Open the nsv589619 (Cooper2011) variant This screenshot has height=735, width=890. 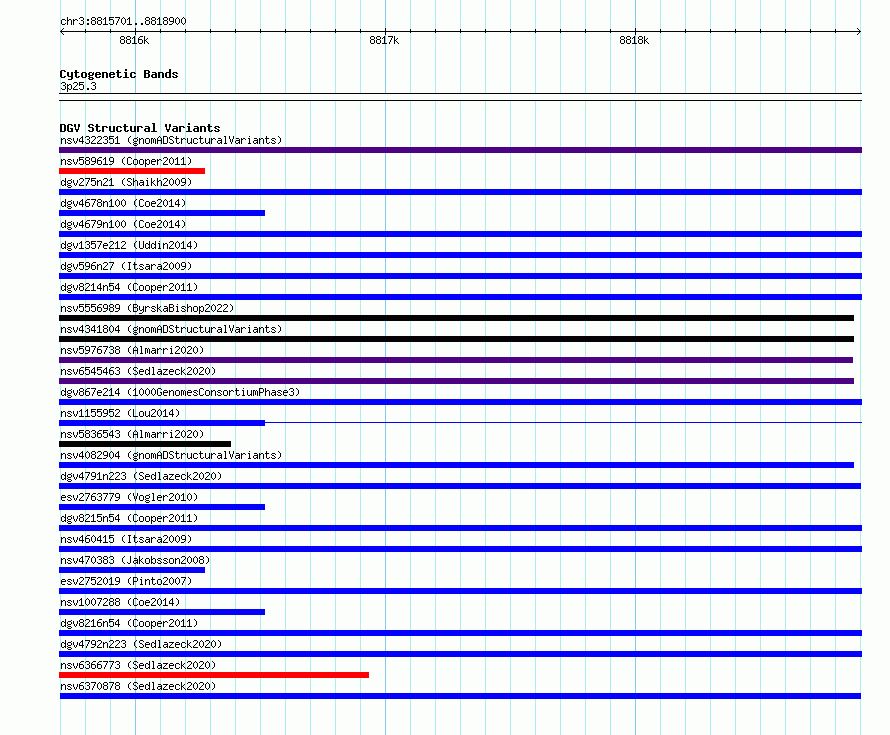point(126,161)
